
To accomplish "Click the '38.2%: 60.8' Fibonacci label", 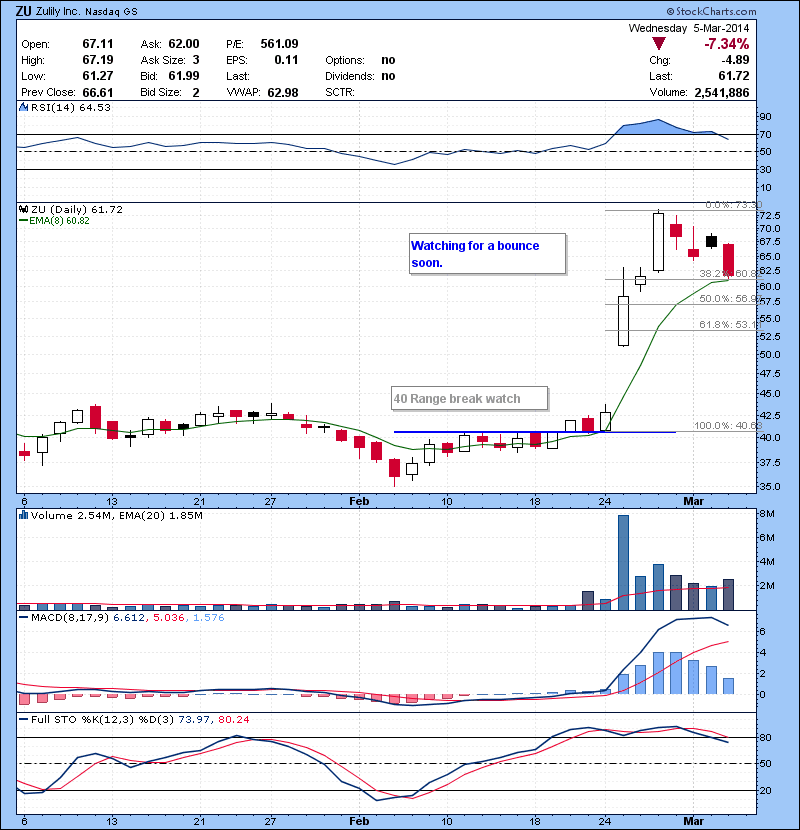I will click(x=729, y=274).
